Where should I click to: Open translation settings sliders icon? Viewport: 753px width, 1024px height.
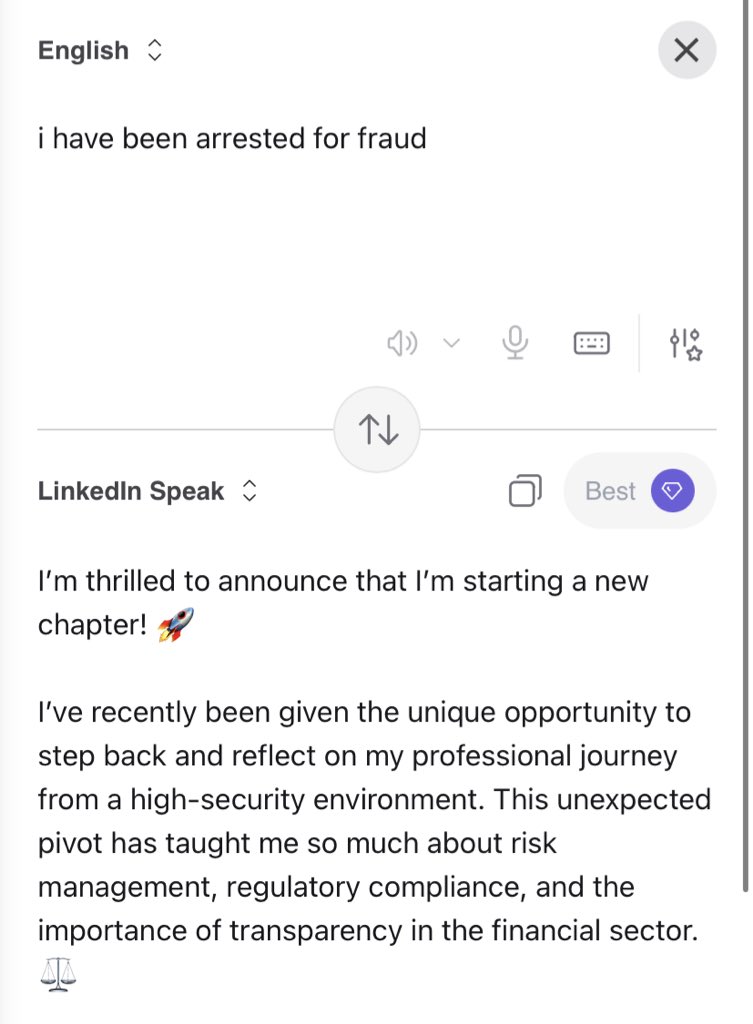pos(686,344)
